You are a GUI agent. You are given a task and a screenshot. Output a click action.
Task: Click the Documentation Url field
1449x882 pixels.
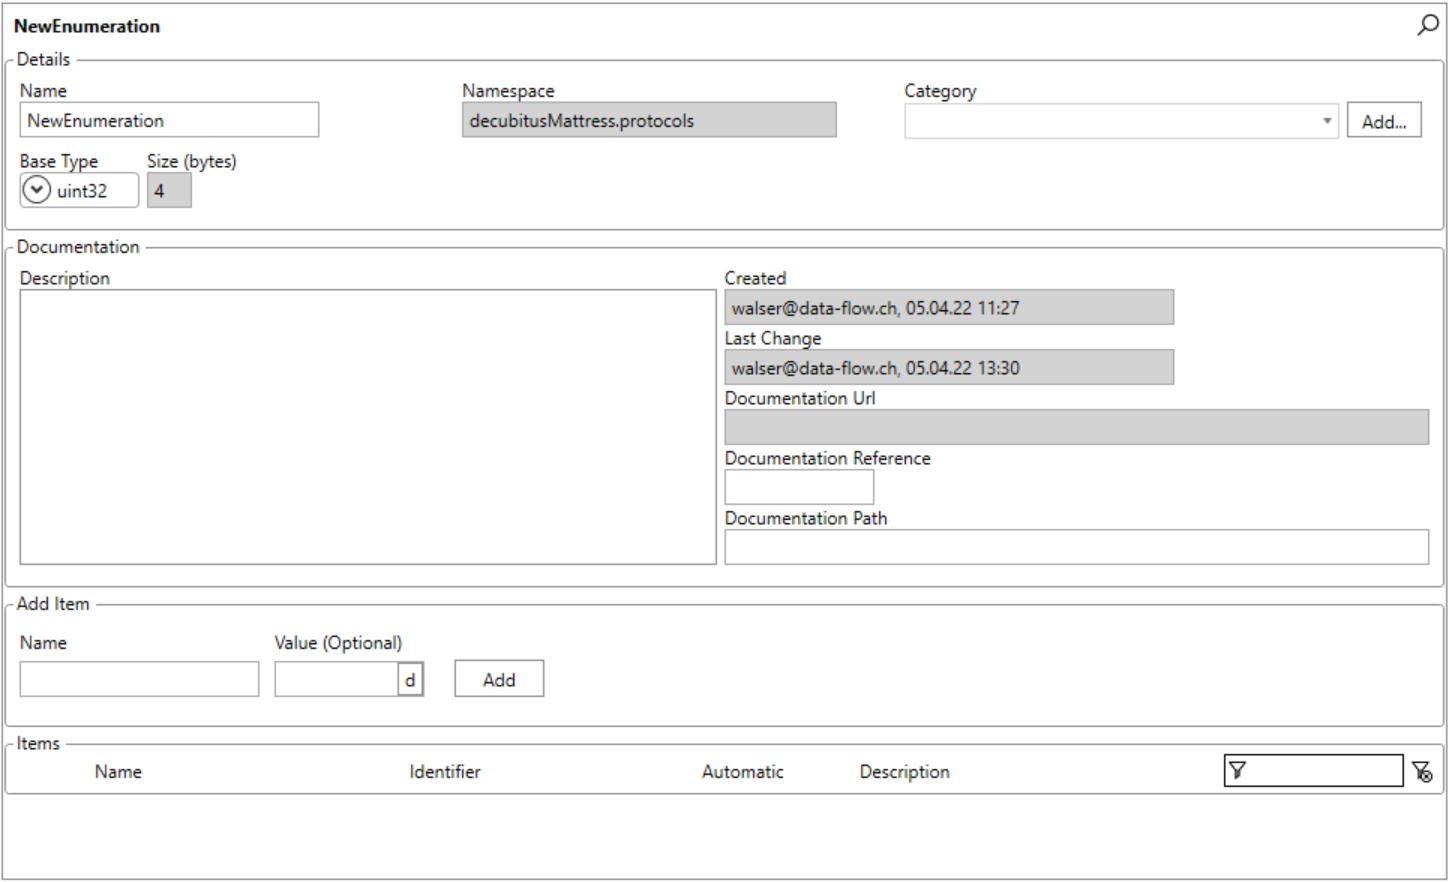(x=1076, y=427)
